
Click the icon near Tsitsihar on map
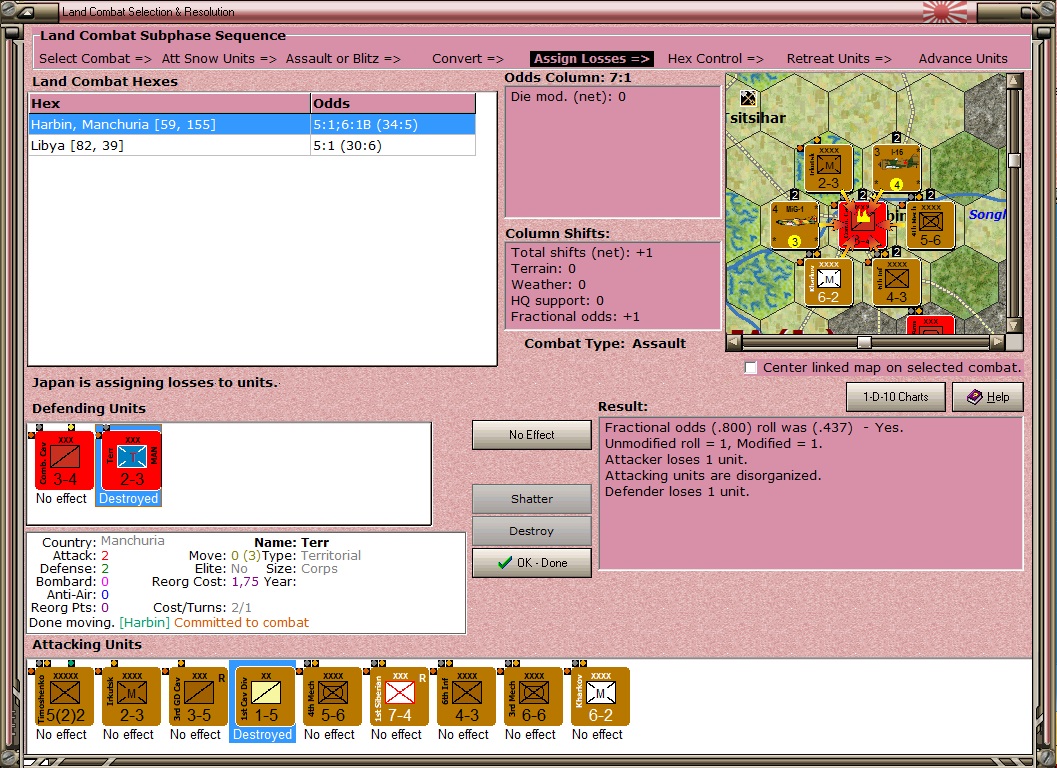pyautogui.click(x=748, y=98)
